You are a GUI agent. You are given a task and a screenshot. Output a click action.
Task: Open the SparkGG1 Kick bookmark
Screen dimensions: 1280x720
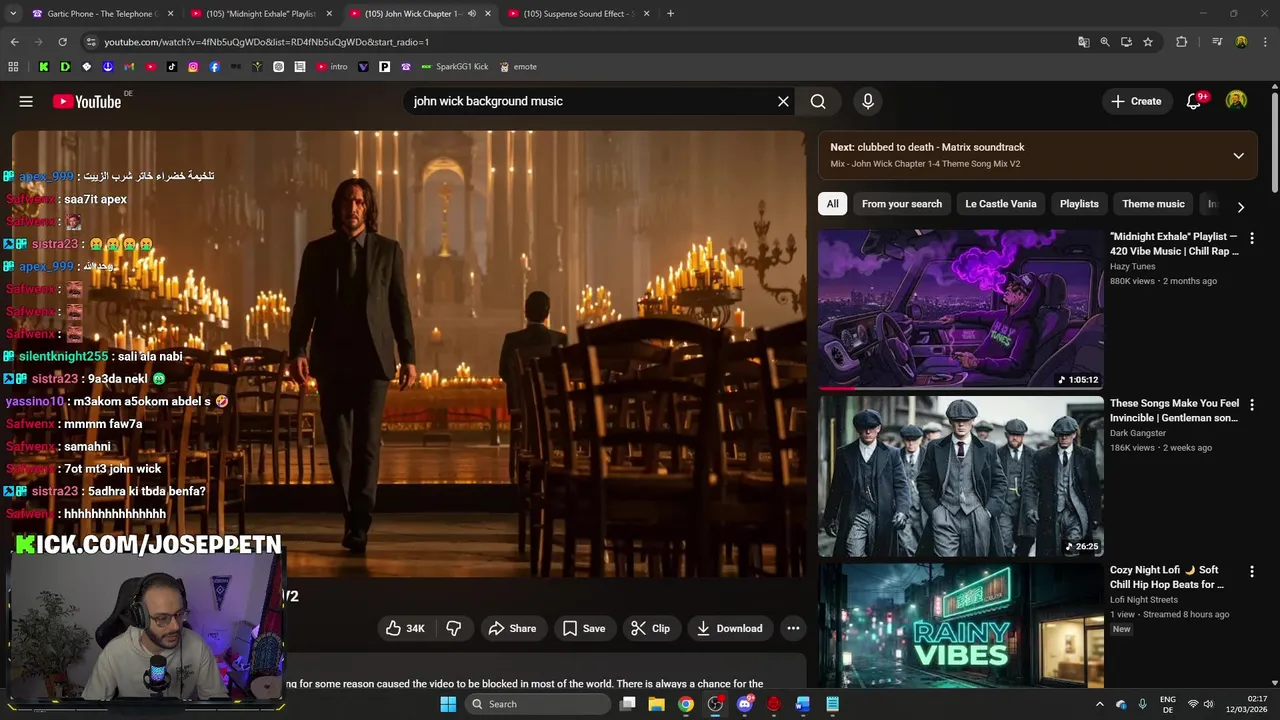click(455, 67)
